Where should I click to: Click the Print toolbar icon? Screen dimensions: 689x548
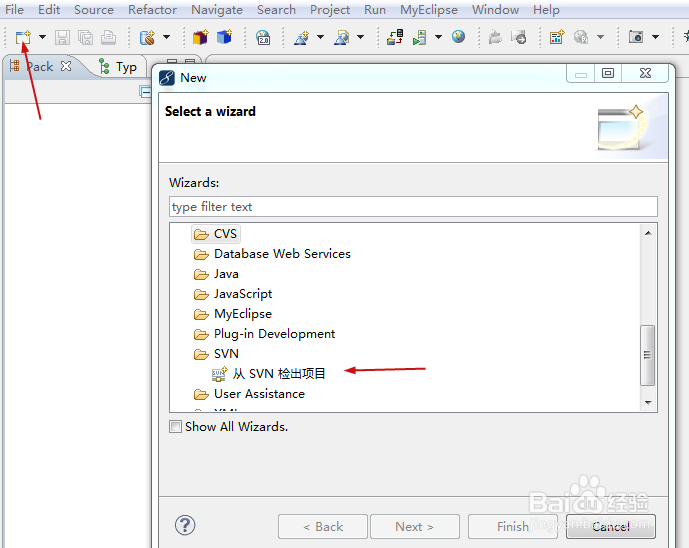pyautogui.click(x=108, y=37)
